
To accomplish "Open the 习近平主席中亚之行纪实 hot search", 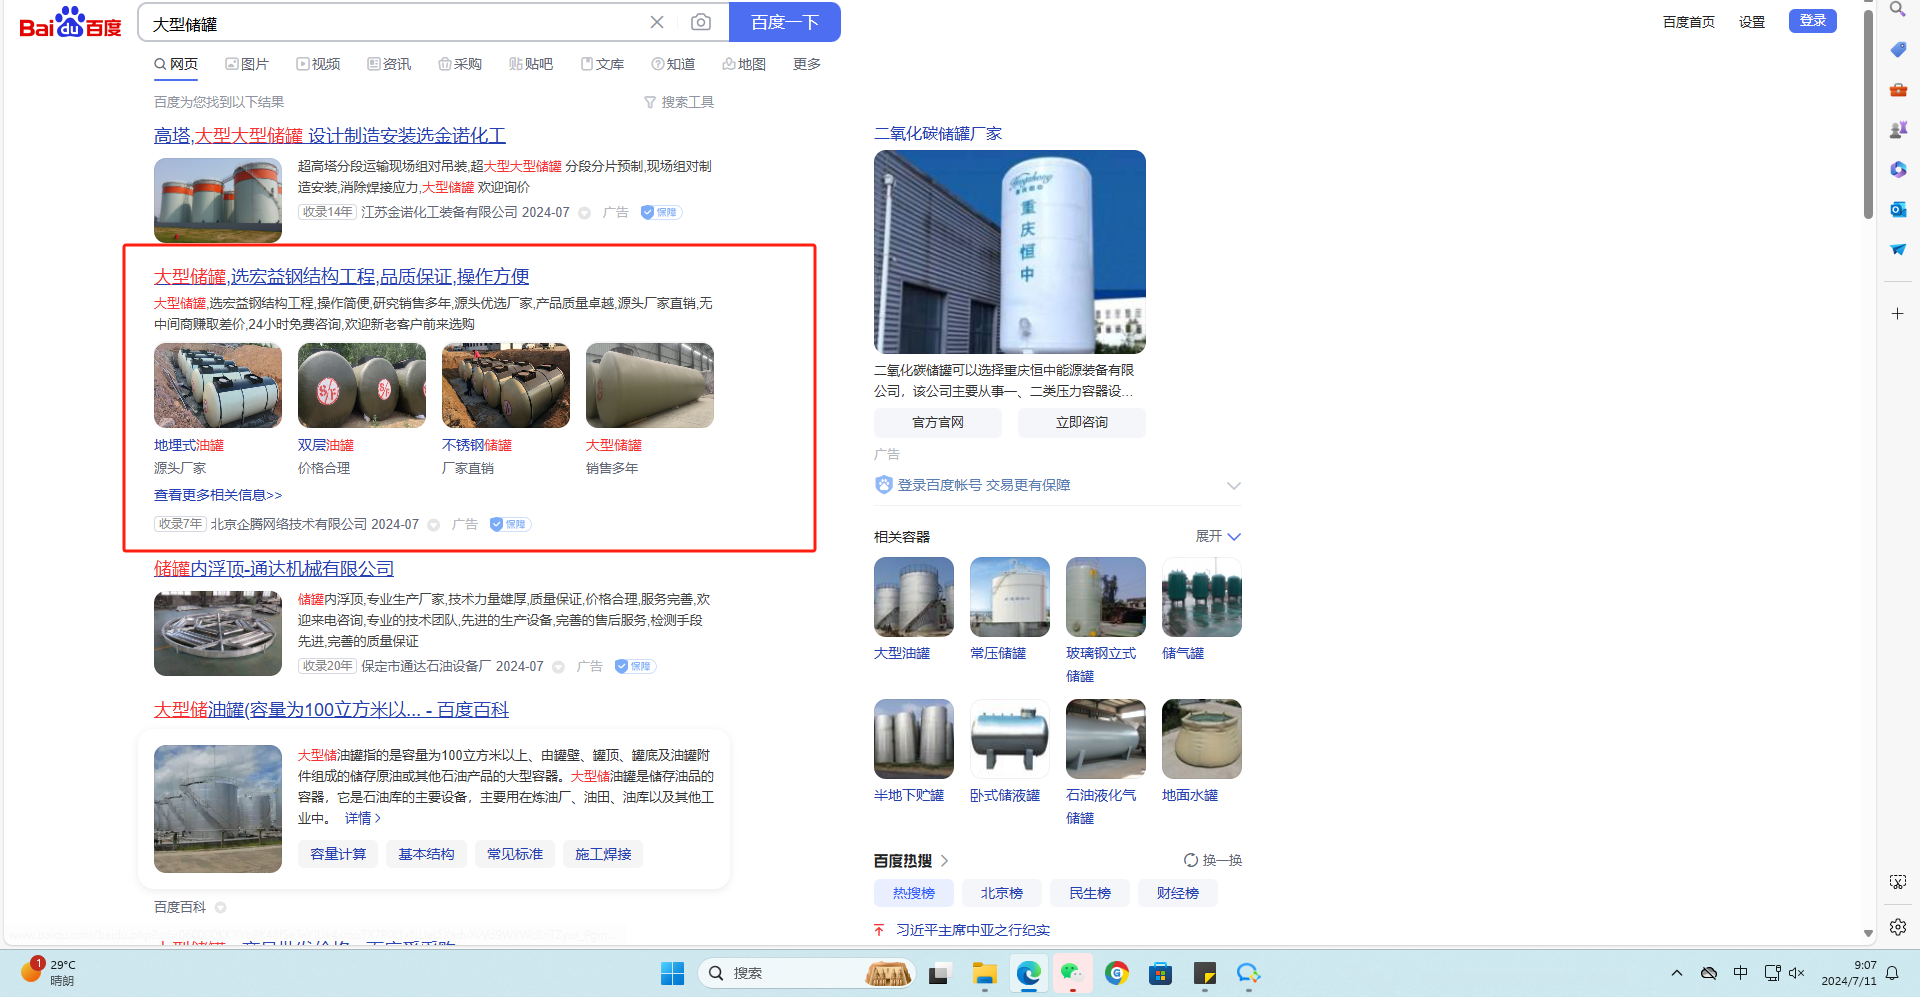I will [x=973, y=930].
